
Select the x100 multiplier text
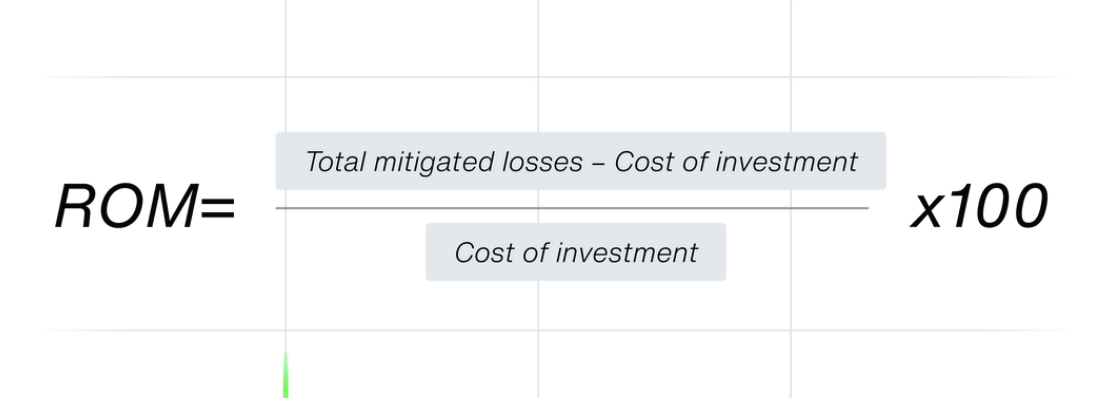point(979,207)
